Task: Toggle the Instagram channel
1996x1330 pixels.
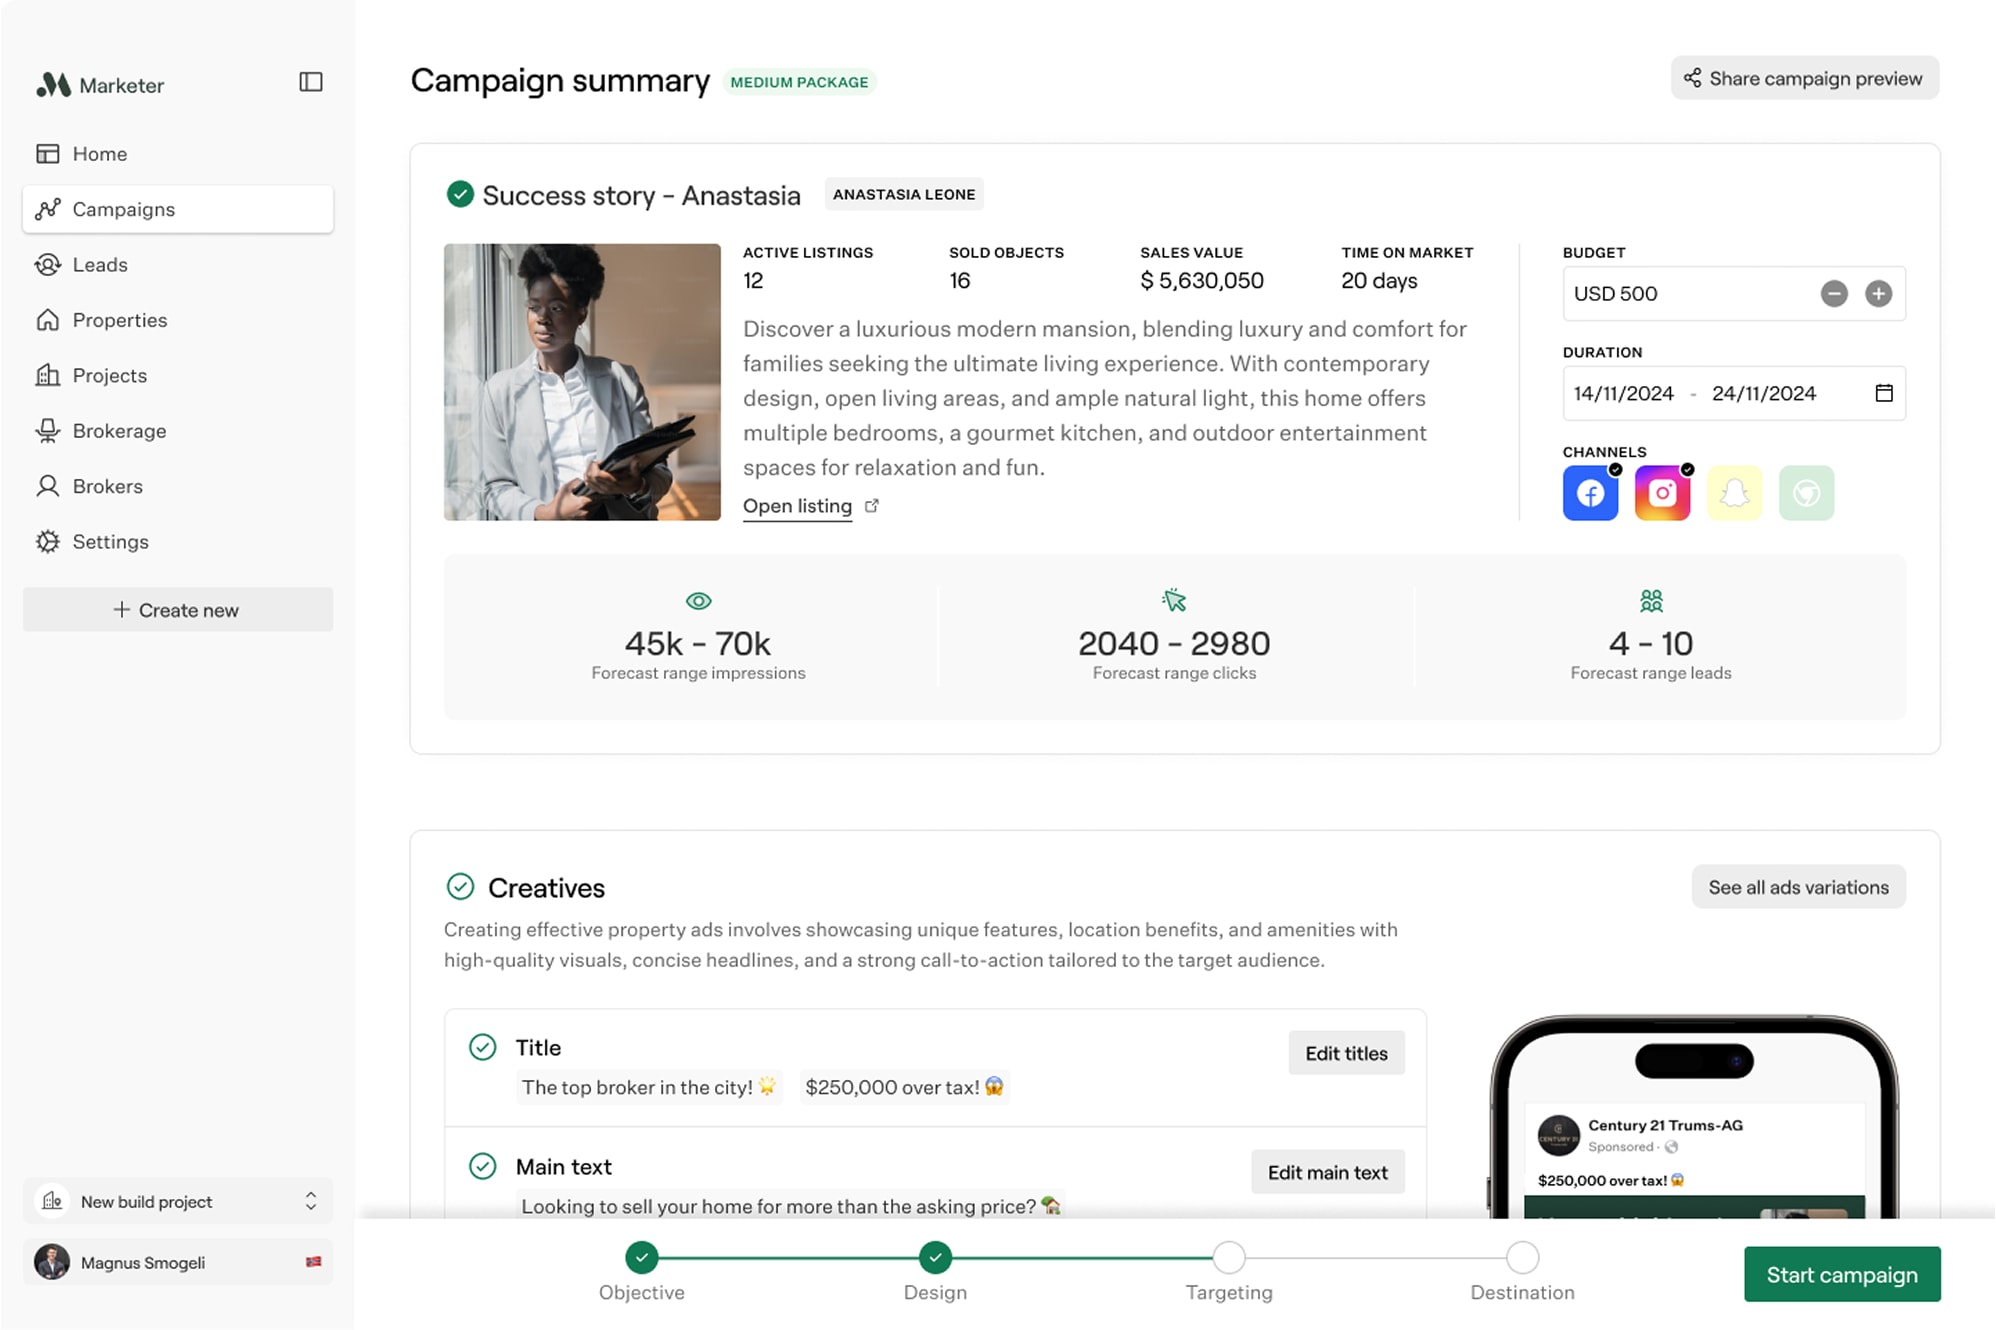Action: pos(1662,493)
